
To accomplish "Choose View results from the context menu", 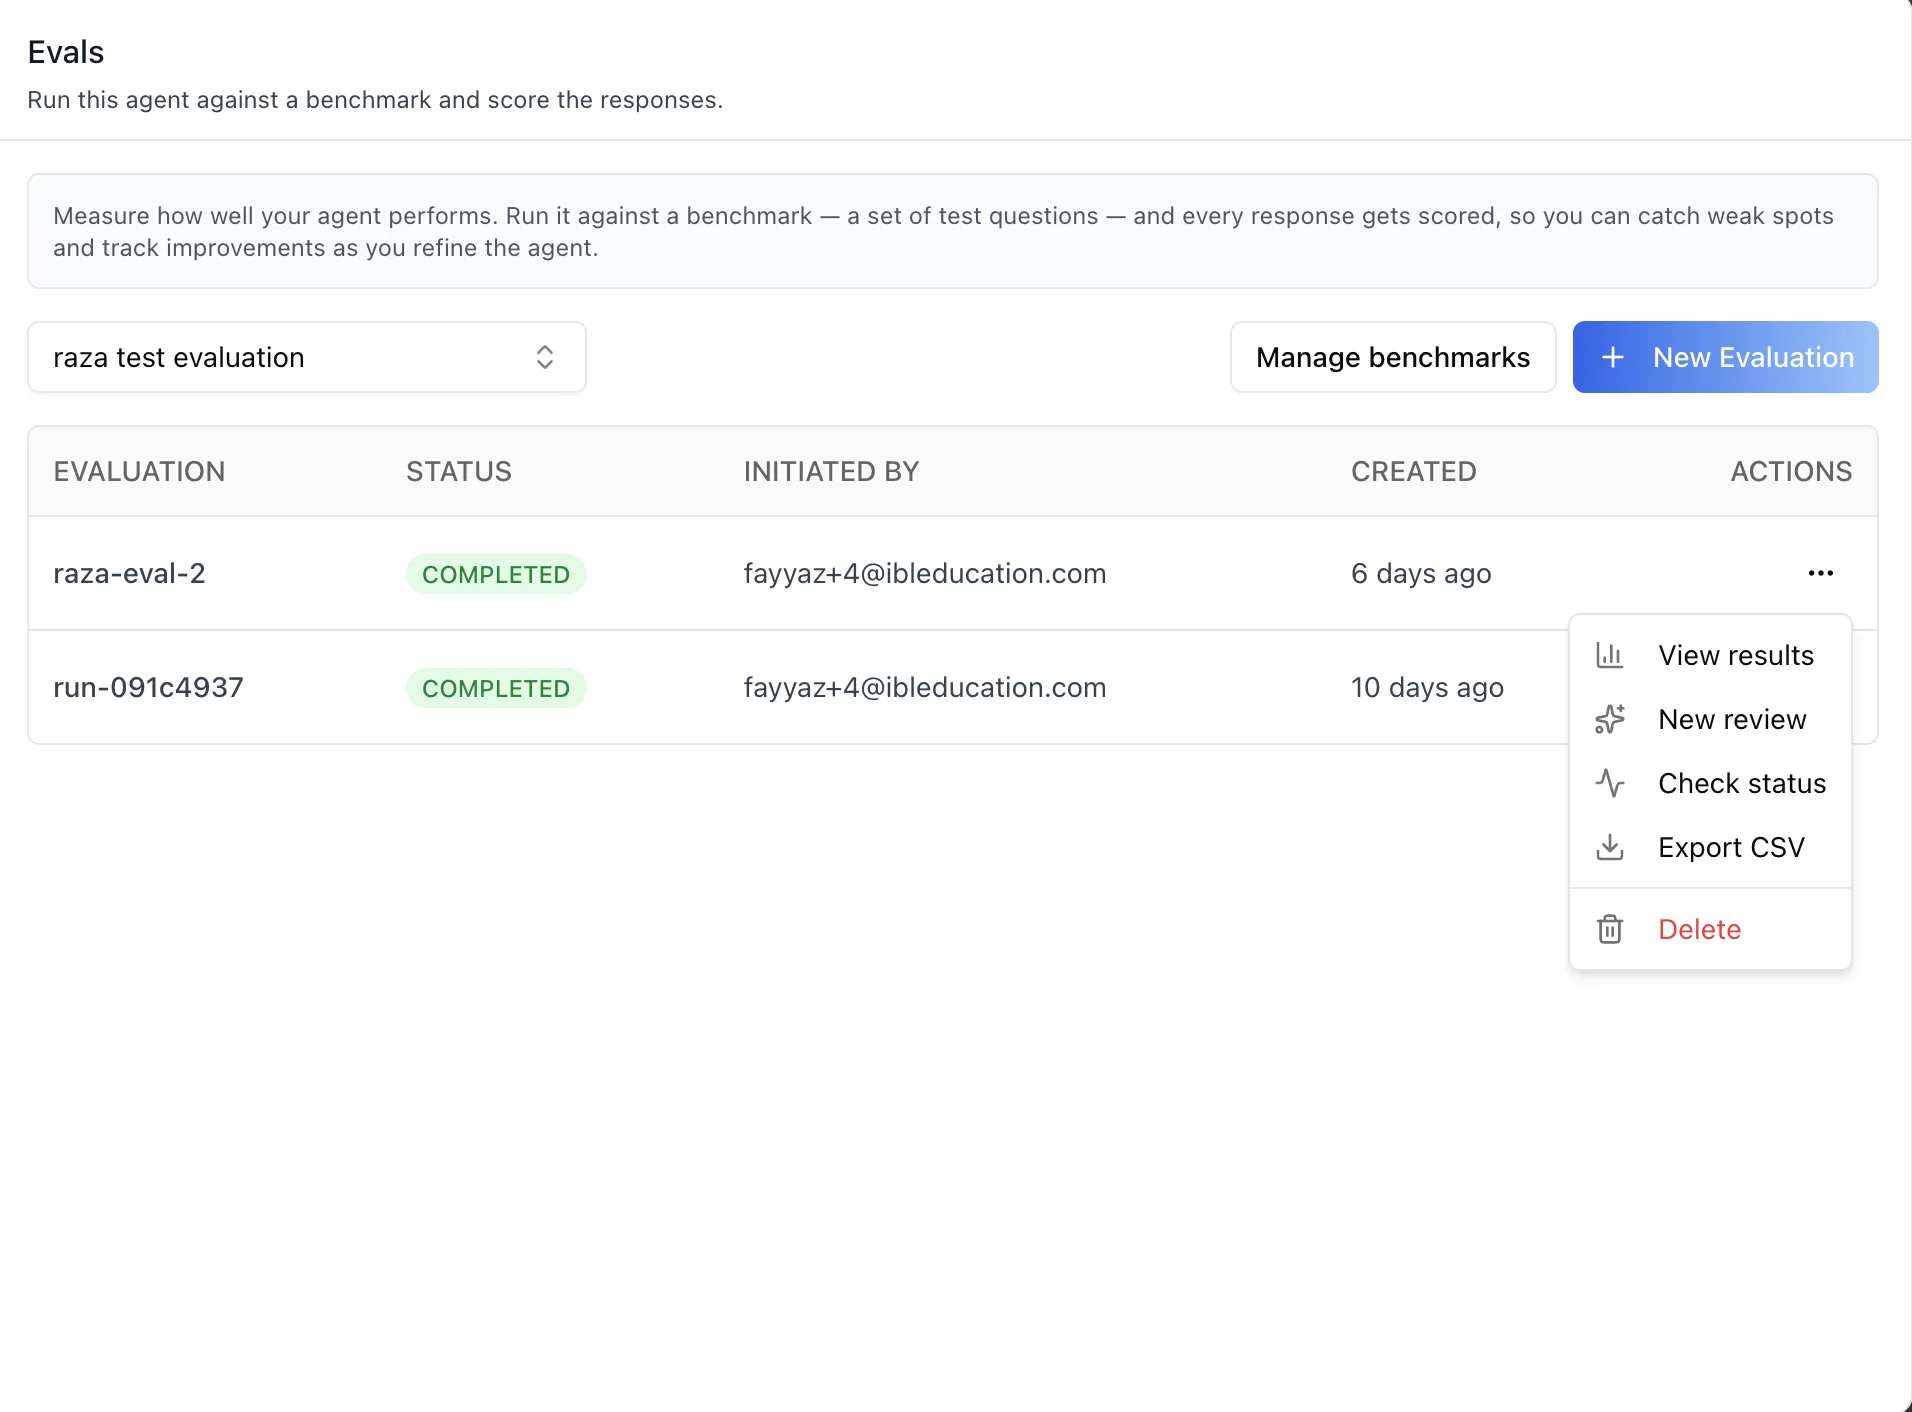I will [1710, 655].
